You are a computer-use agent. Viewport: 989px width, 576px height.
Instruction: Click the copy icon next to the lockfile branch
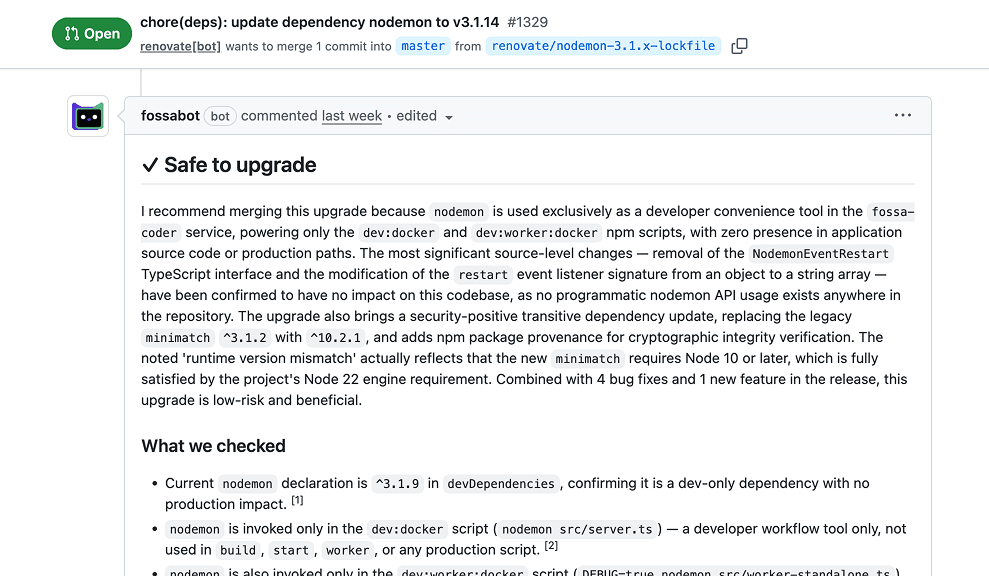(x=738, y=46)
